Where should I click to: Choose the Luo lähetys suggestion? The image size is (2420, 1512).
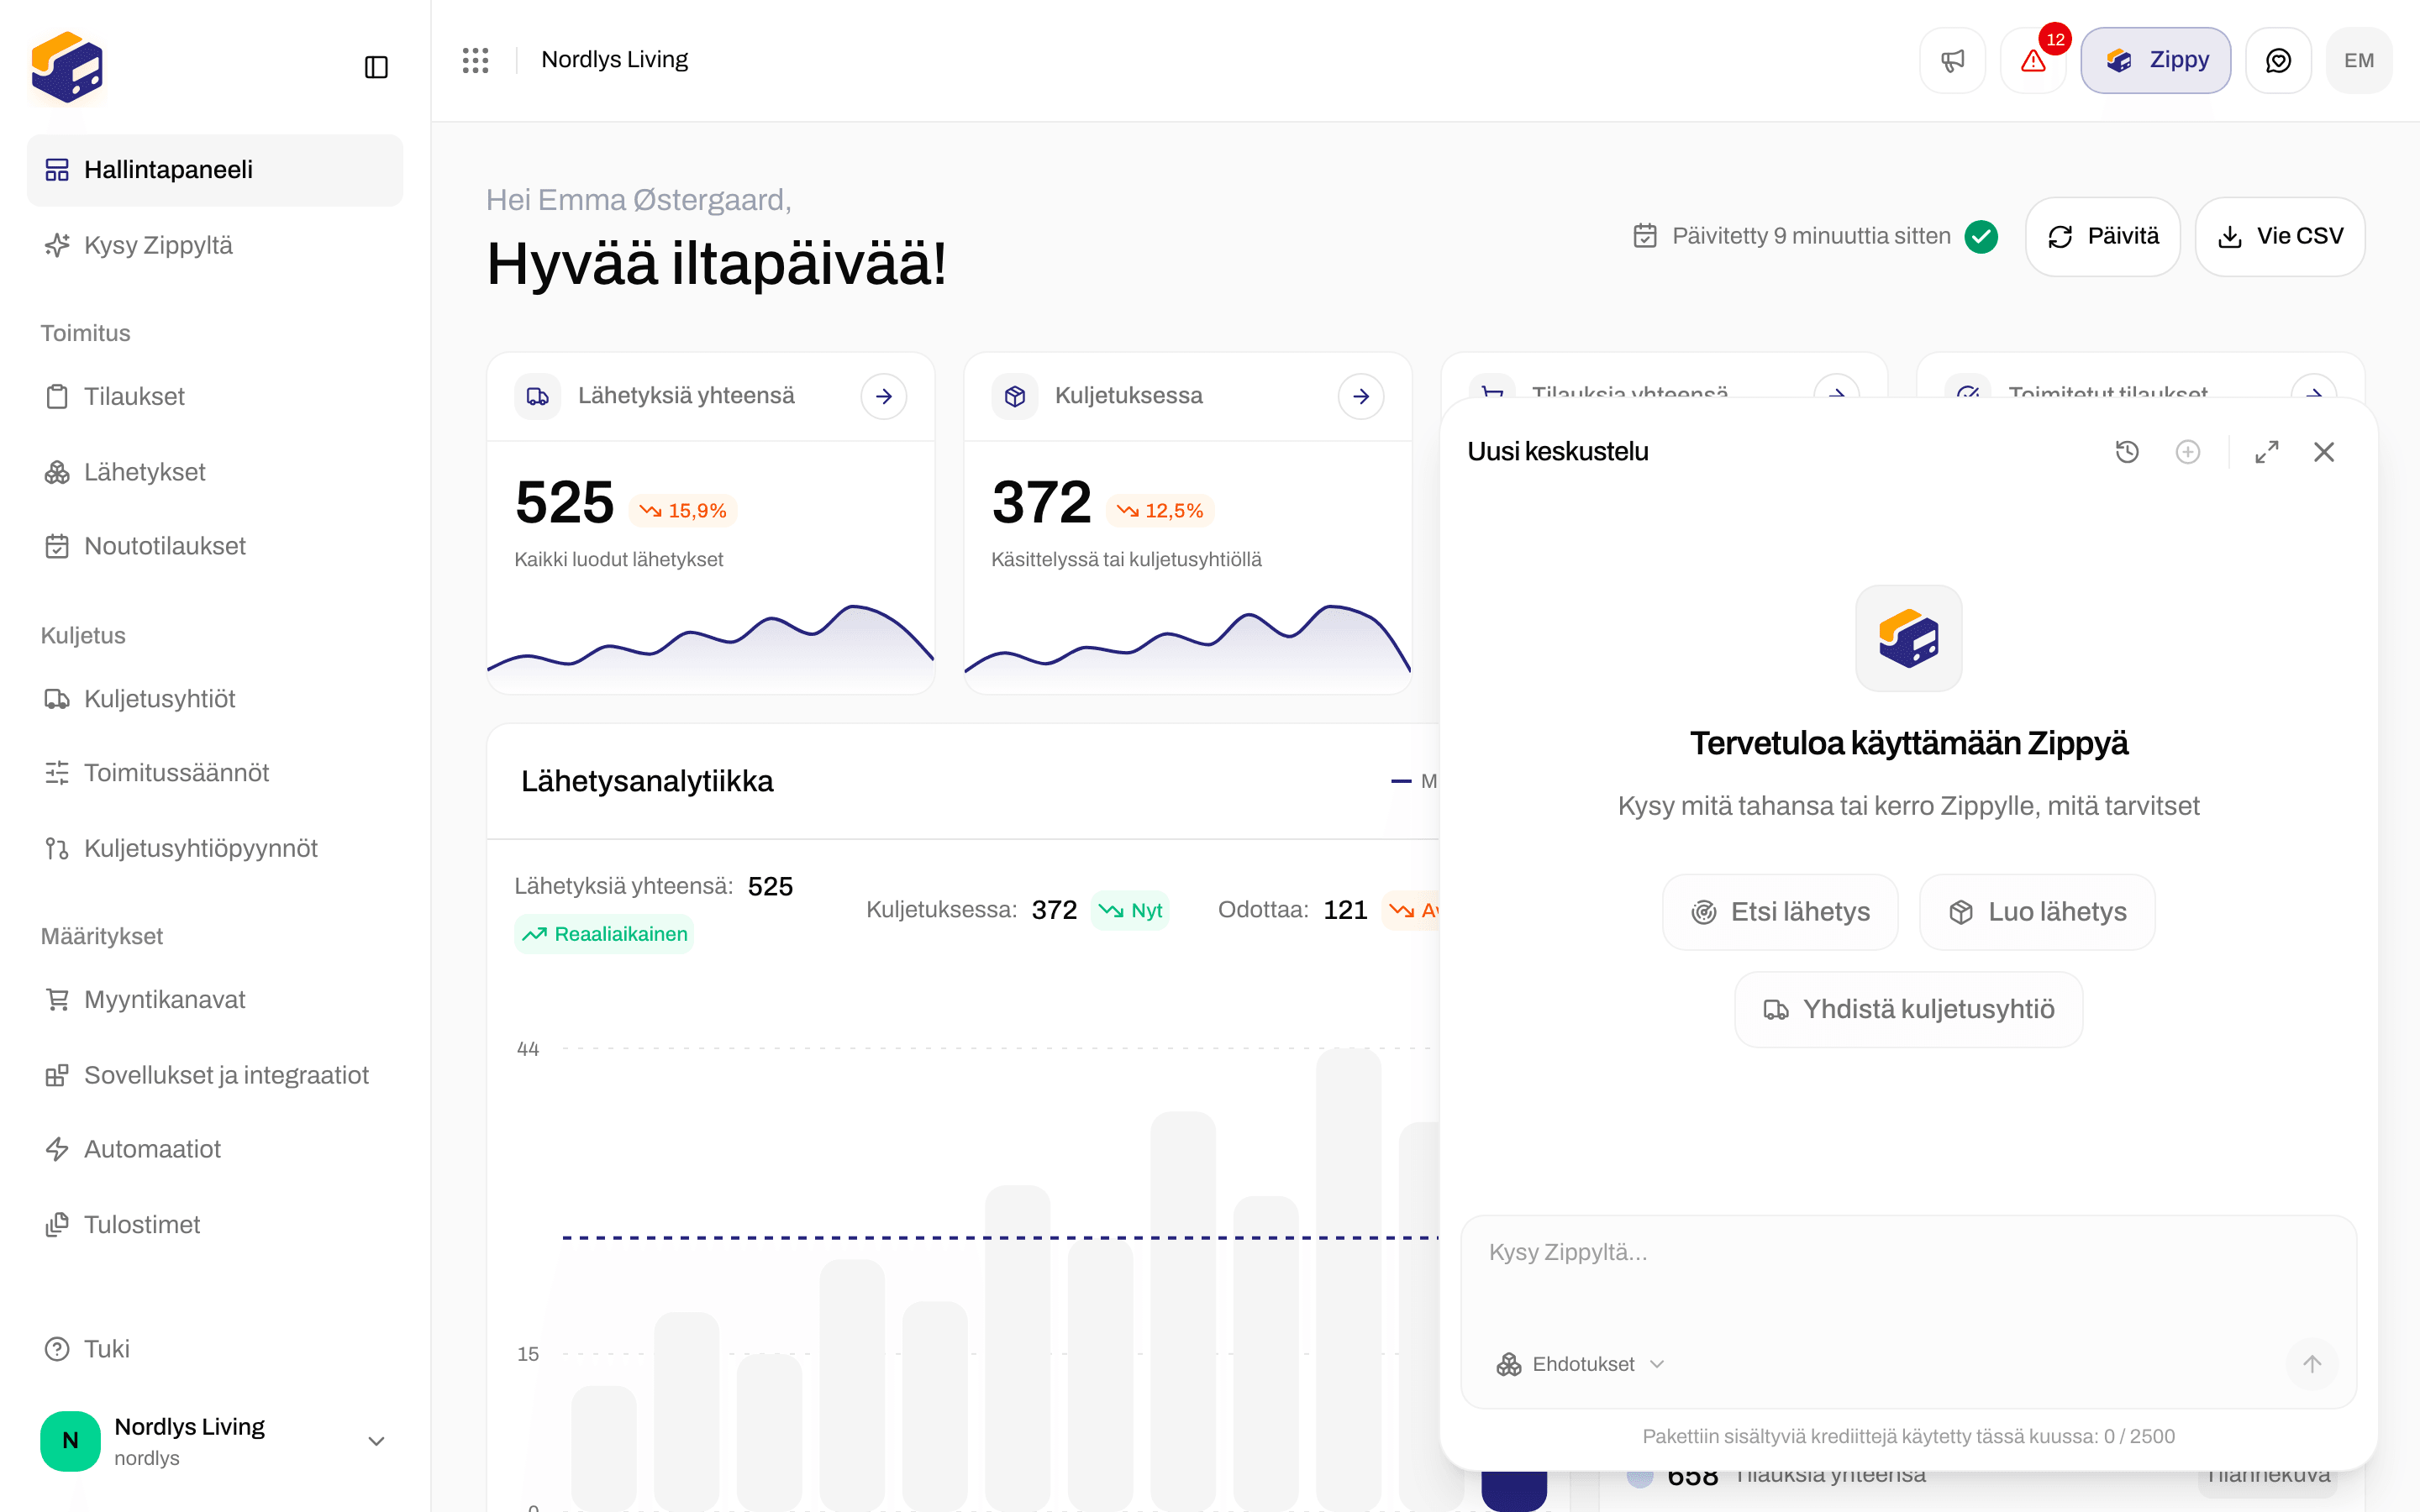(2037, 912)
